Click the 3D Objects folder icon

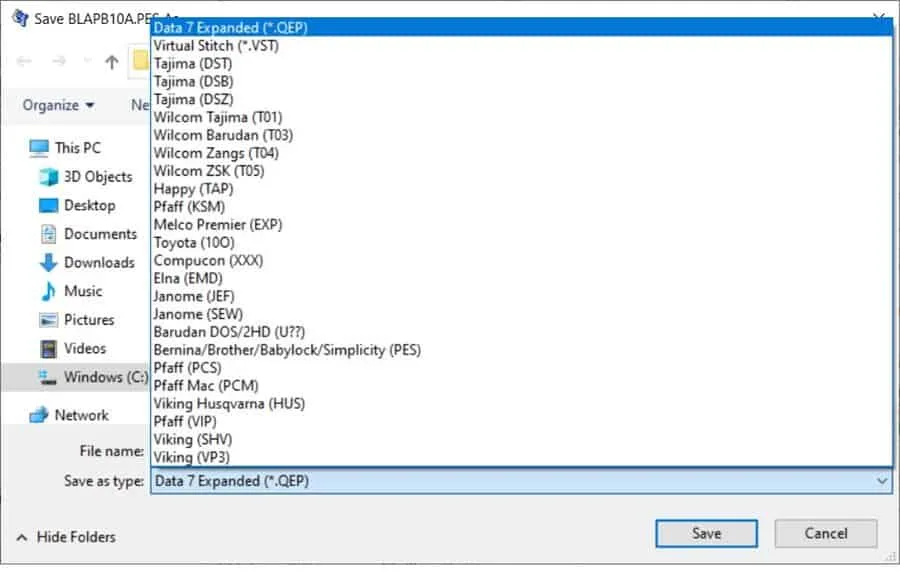click(x=48, y=177)
